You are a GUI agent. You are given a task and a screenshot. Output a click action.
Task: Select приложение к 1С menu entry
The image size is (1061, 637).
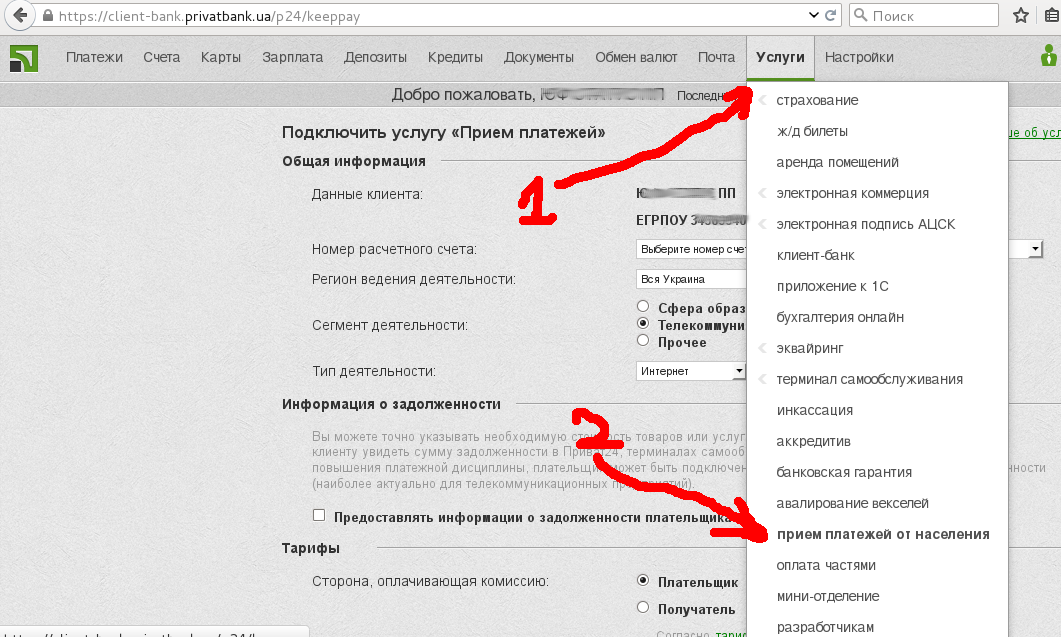click(832, 286)
